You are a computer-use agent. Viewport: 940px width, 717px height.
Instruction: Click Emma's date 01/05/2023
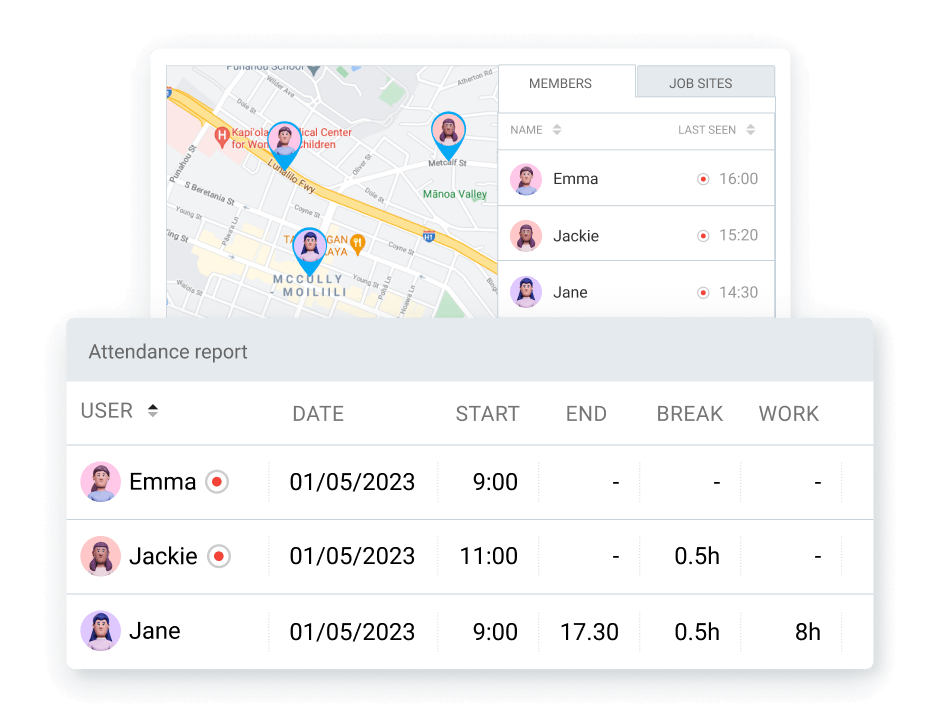click(x=352, y=482)
